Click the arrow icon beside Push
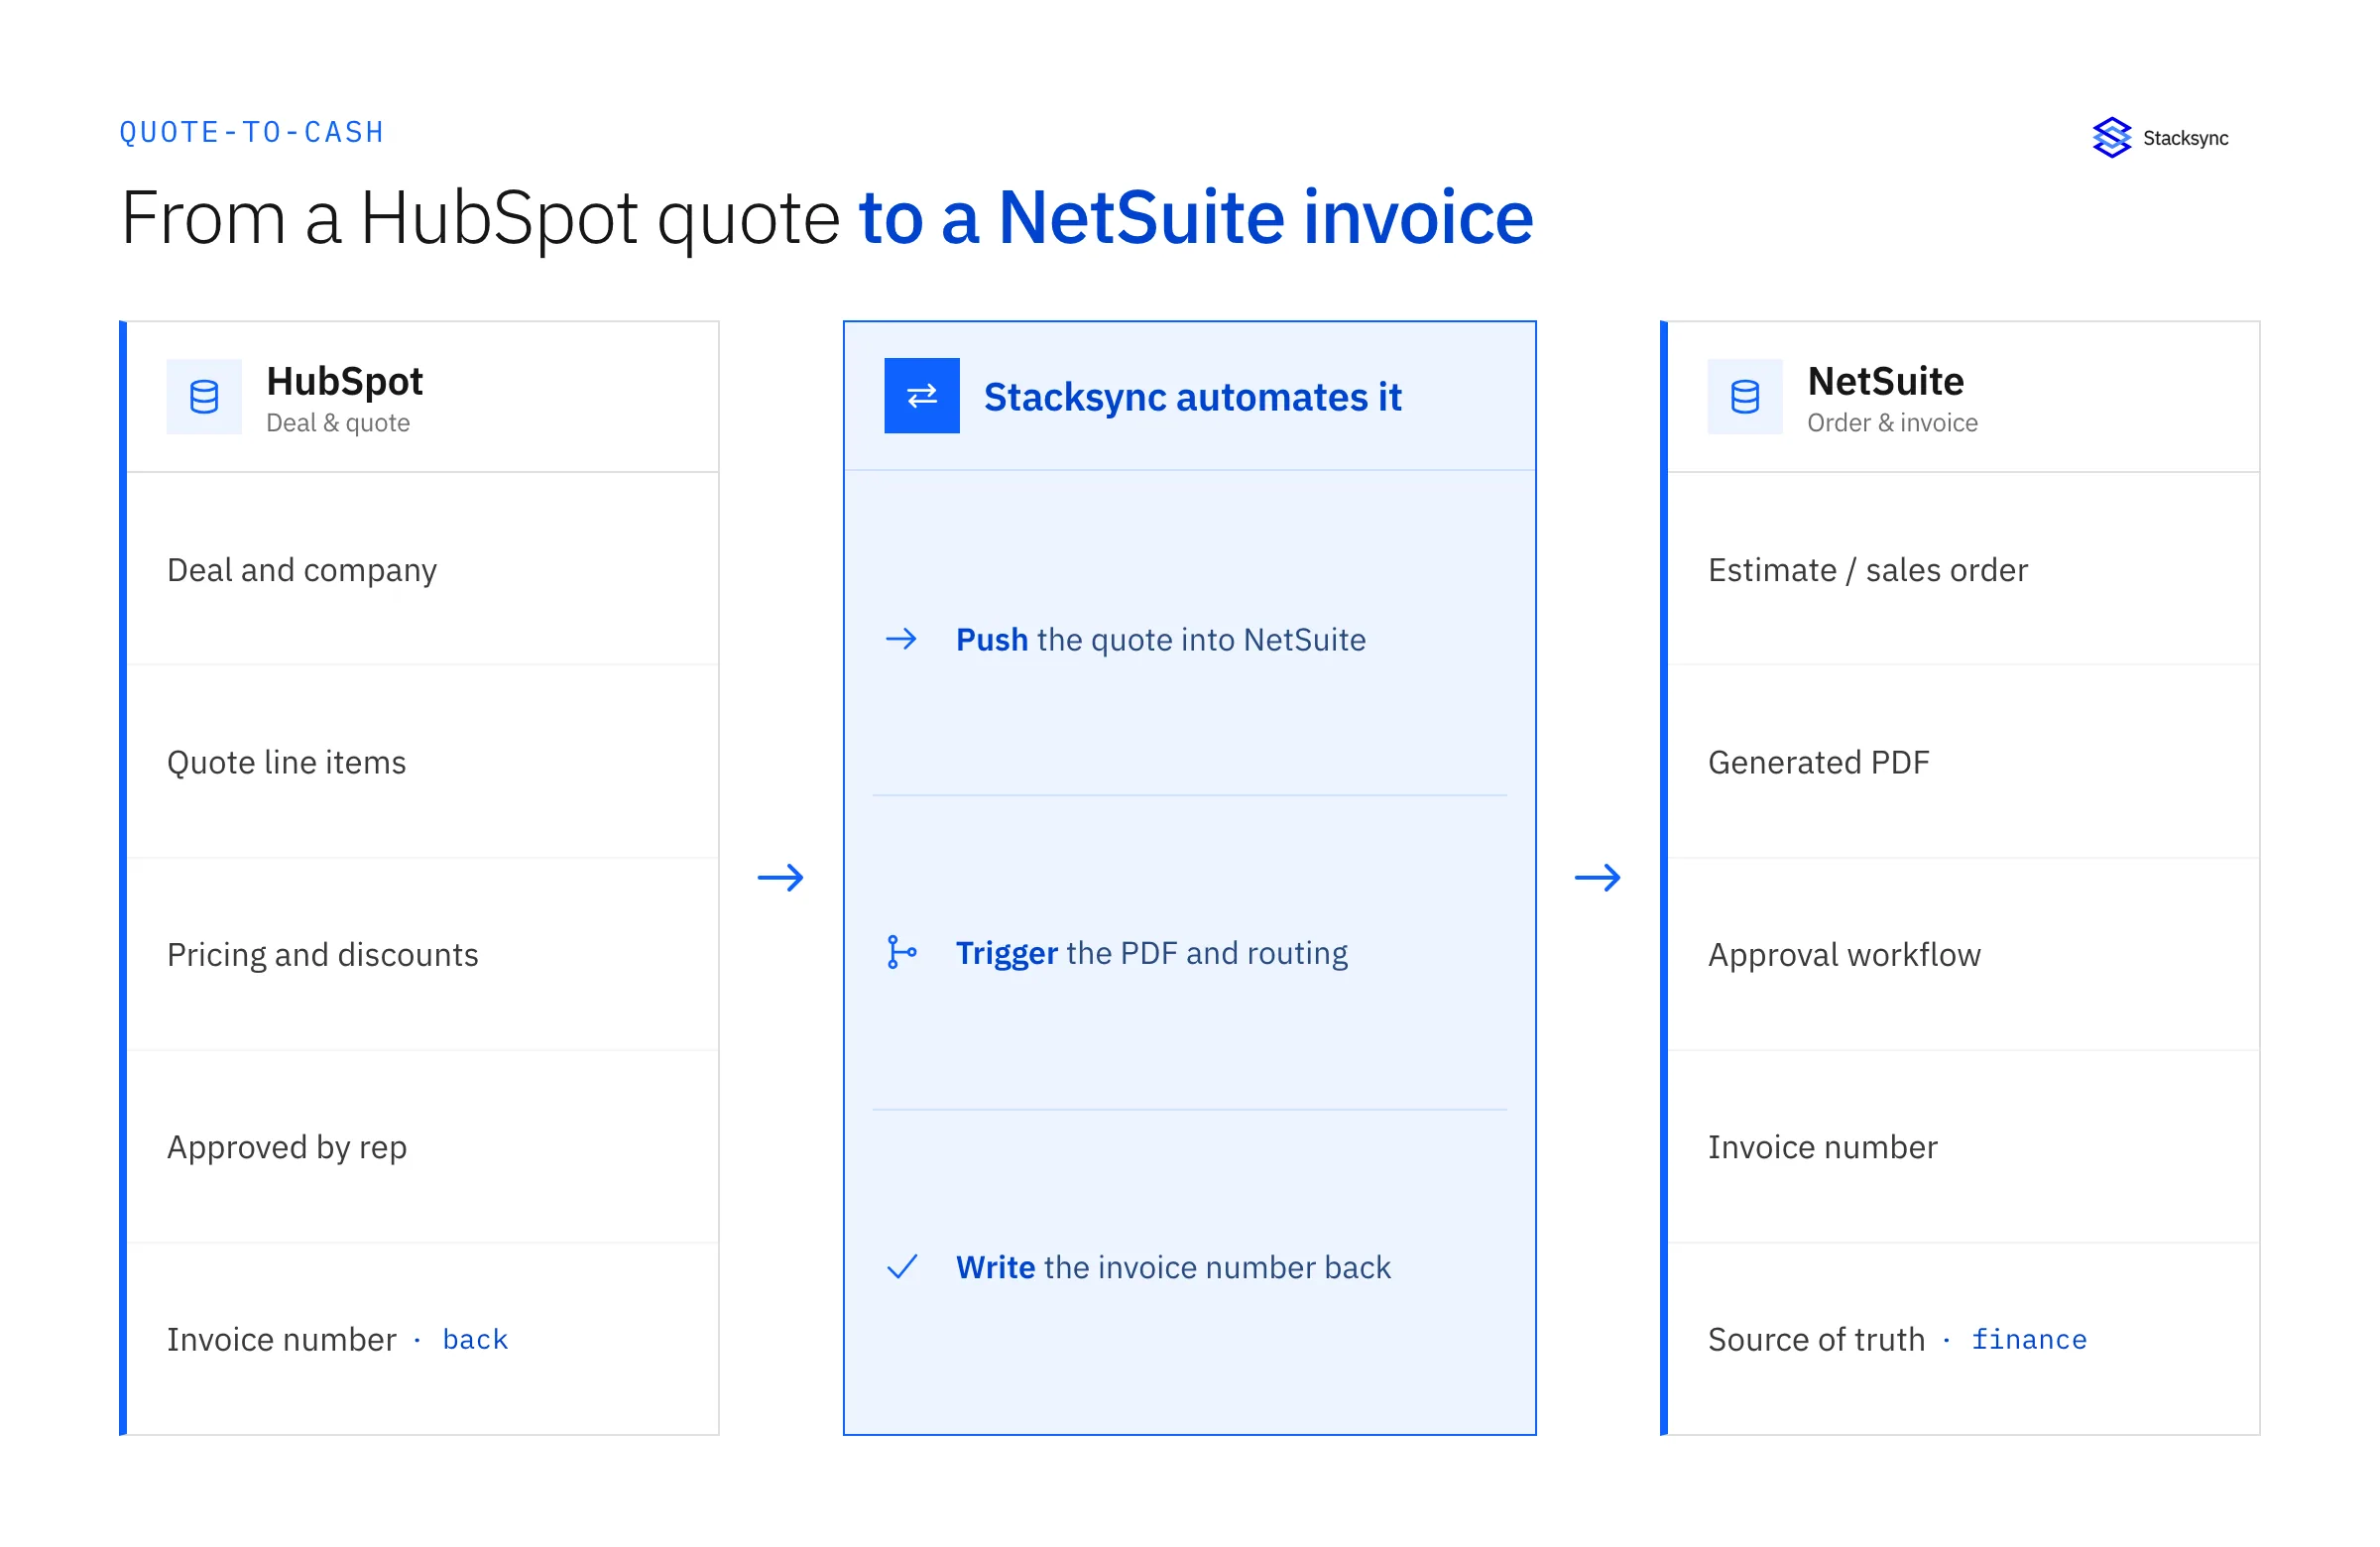Screen dimensions: 2380x1547 902,639
